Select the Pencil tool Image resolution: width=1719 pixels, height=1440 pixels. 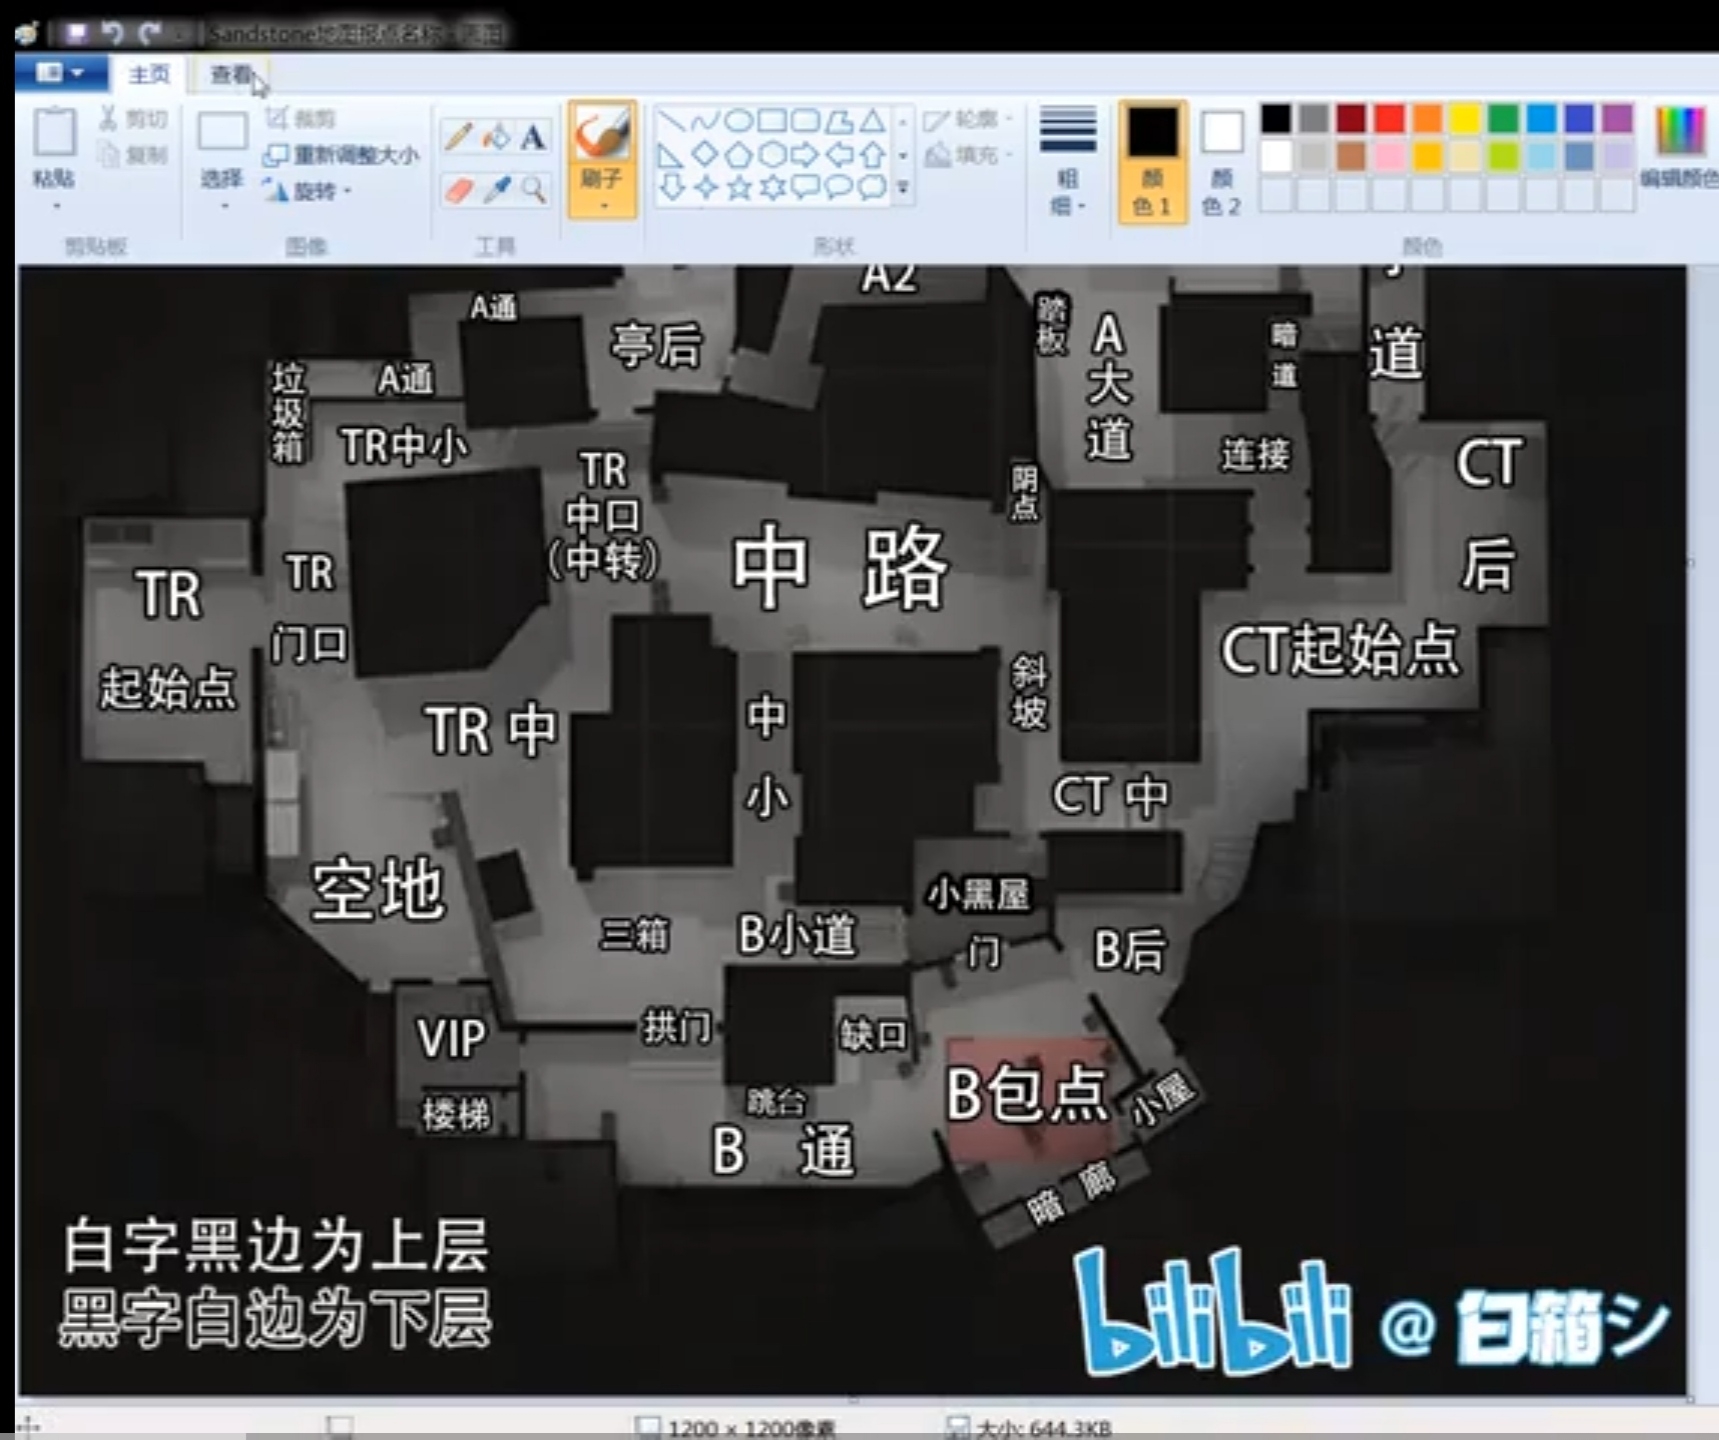coord(458,137)
